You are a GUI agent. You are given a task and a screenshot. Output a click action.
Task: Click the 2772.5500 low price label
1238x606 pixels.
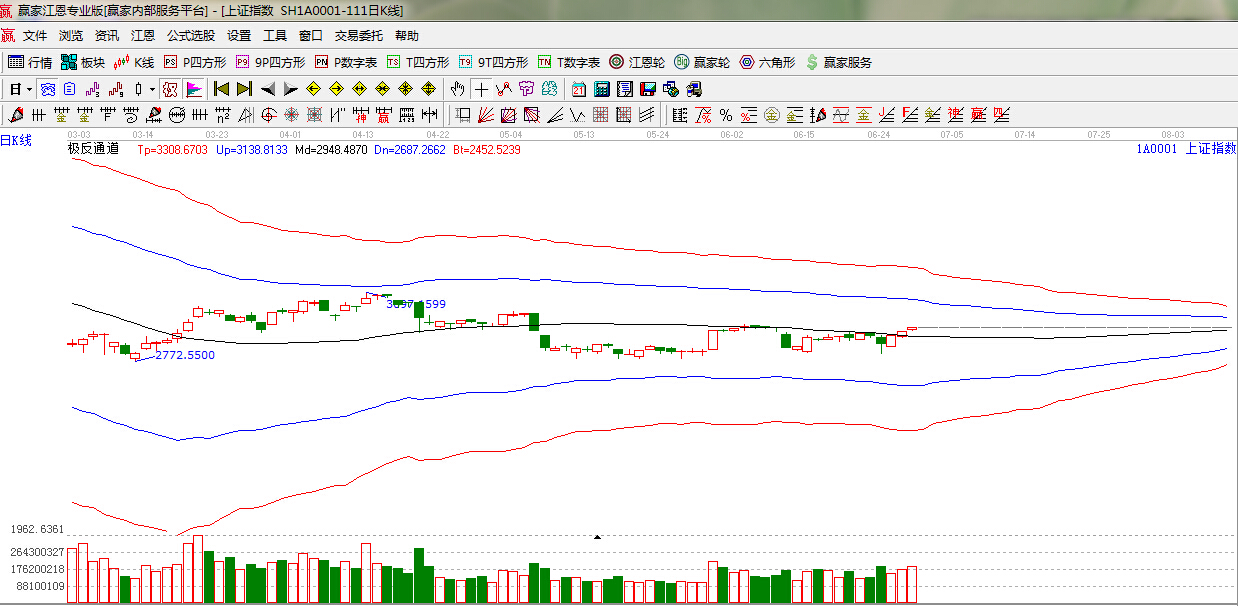point(185,355)
